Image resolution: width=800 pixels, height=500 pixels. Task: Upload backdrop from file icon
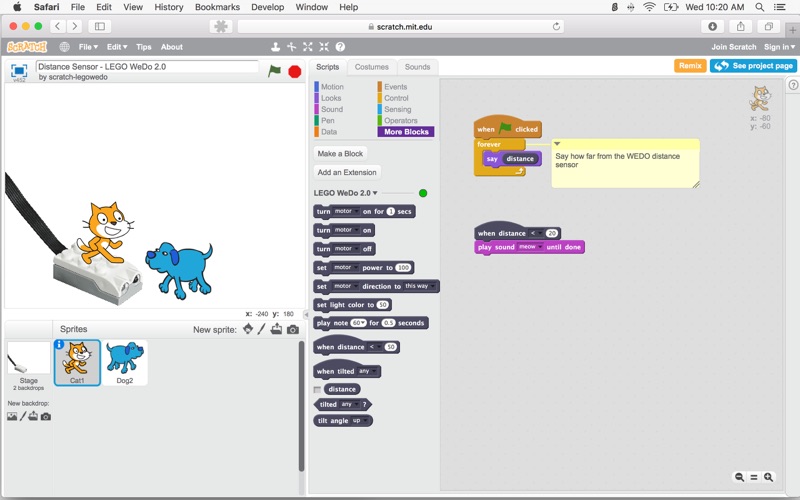(x=33, y=416)
